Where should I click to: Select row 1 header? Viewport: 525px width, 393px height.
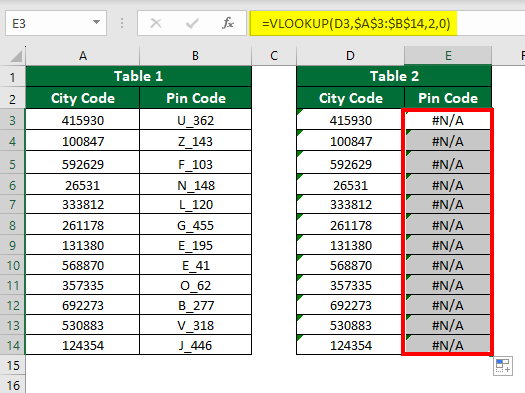[x=12, y=77]
